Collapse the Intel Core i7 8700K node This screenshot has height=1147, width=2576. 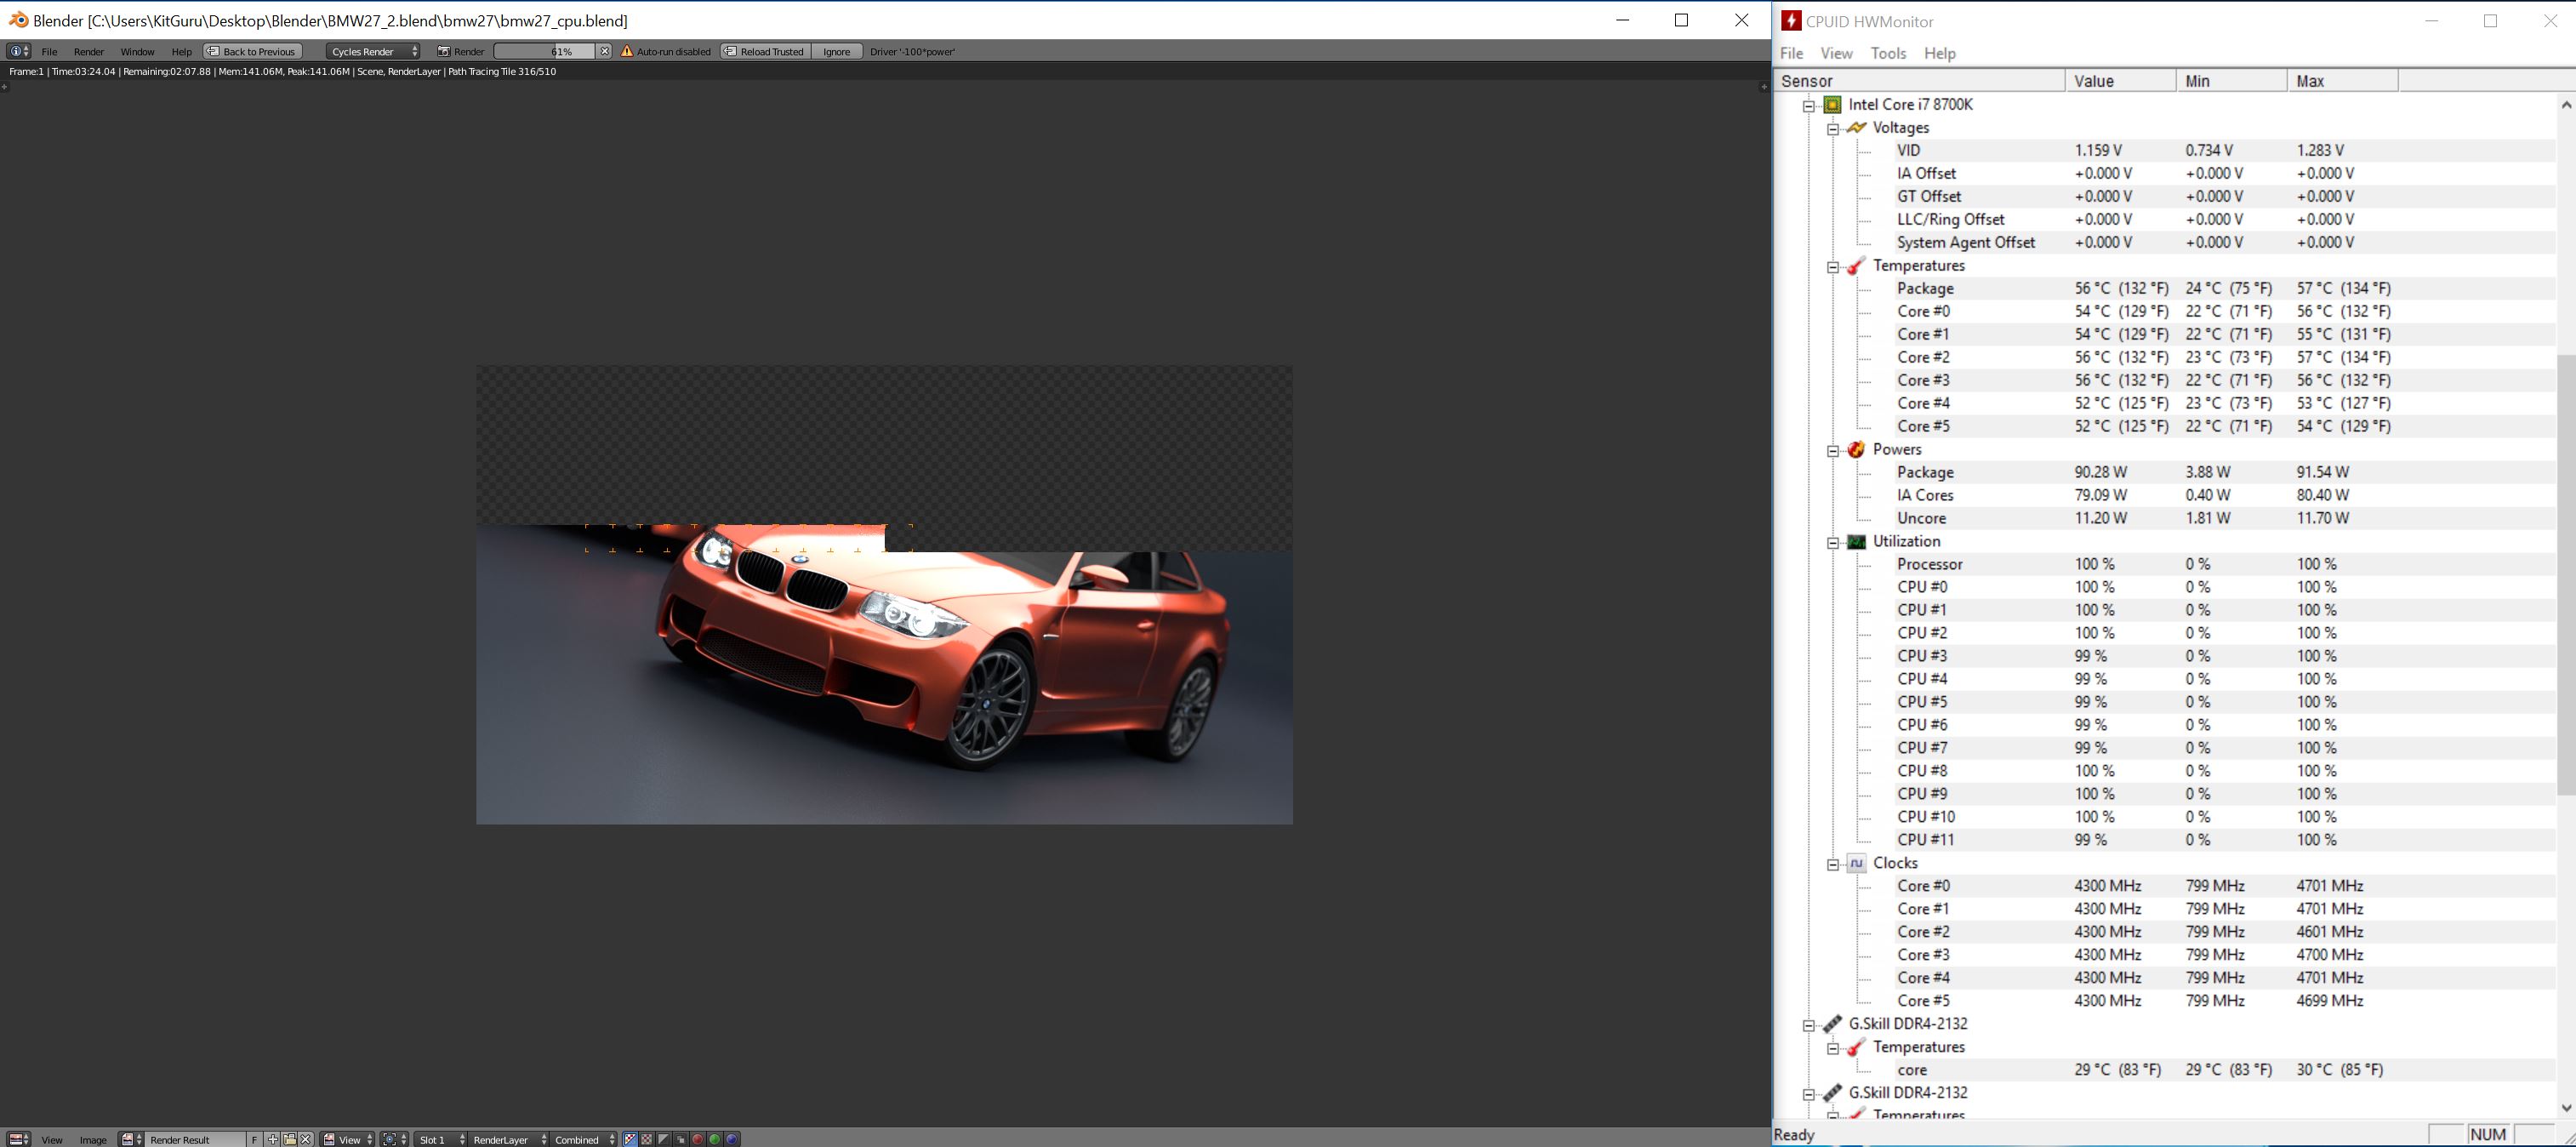pyautogui.click(x=1808, y=105)
